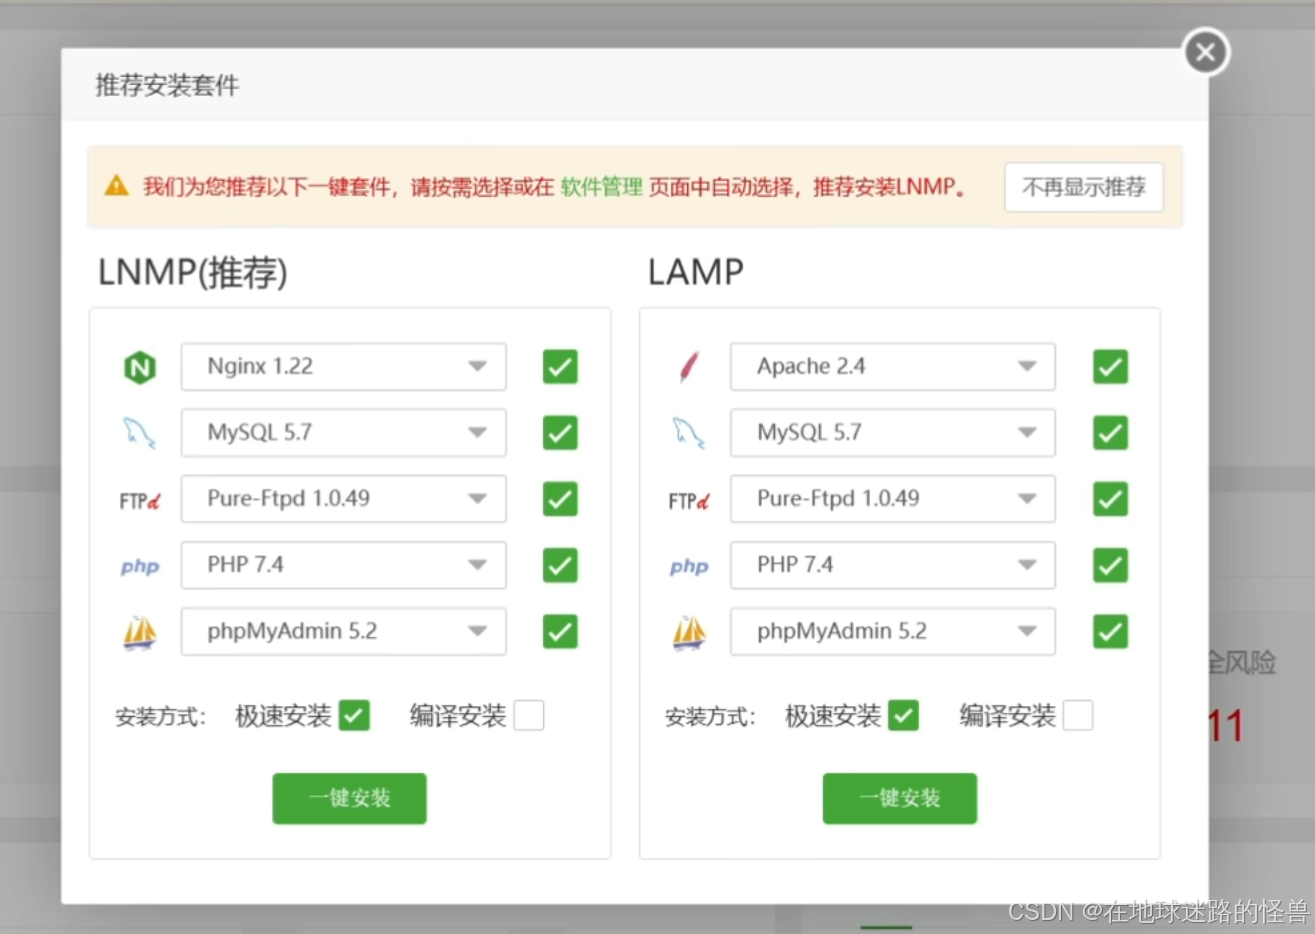Open the LNMP Pure-Ftpd 1.0.49 dropdown
Image resolution: width=1315 pixels, height=934 pixels.
click(343, 499)
